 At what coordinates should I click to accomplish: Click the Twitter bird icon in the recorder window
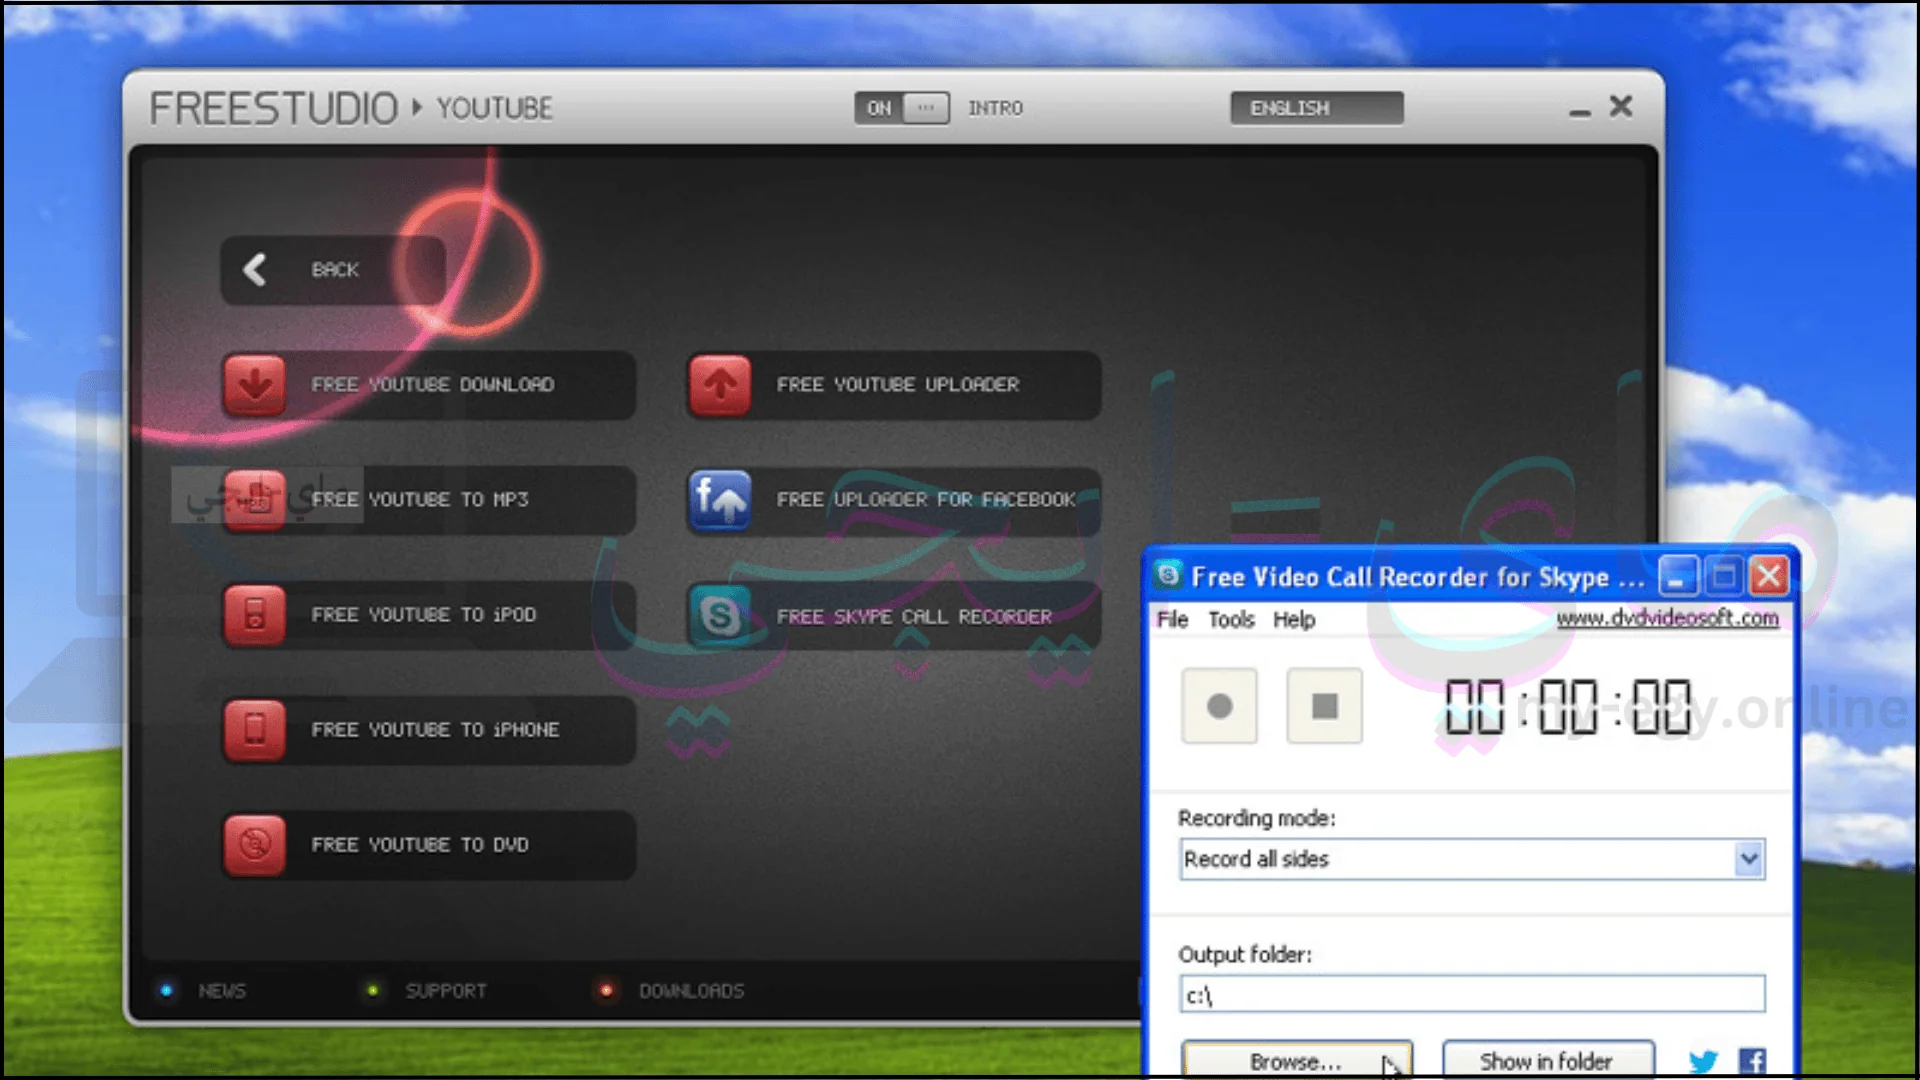click(1703, 1061)
